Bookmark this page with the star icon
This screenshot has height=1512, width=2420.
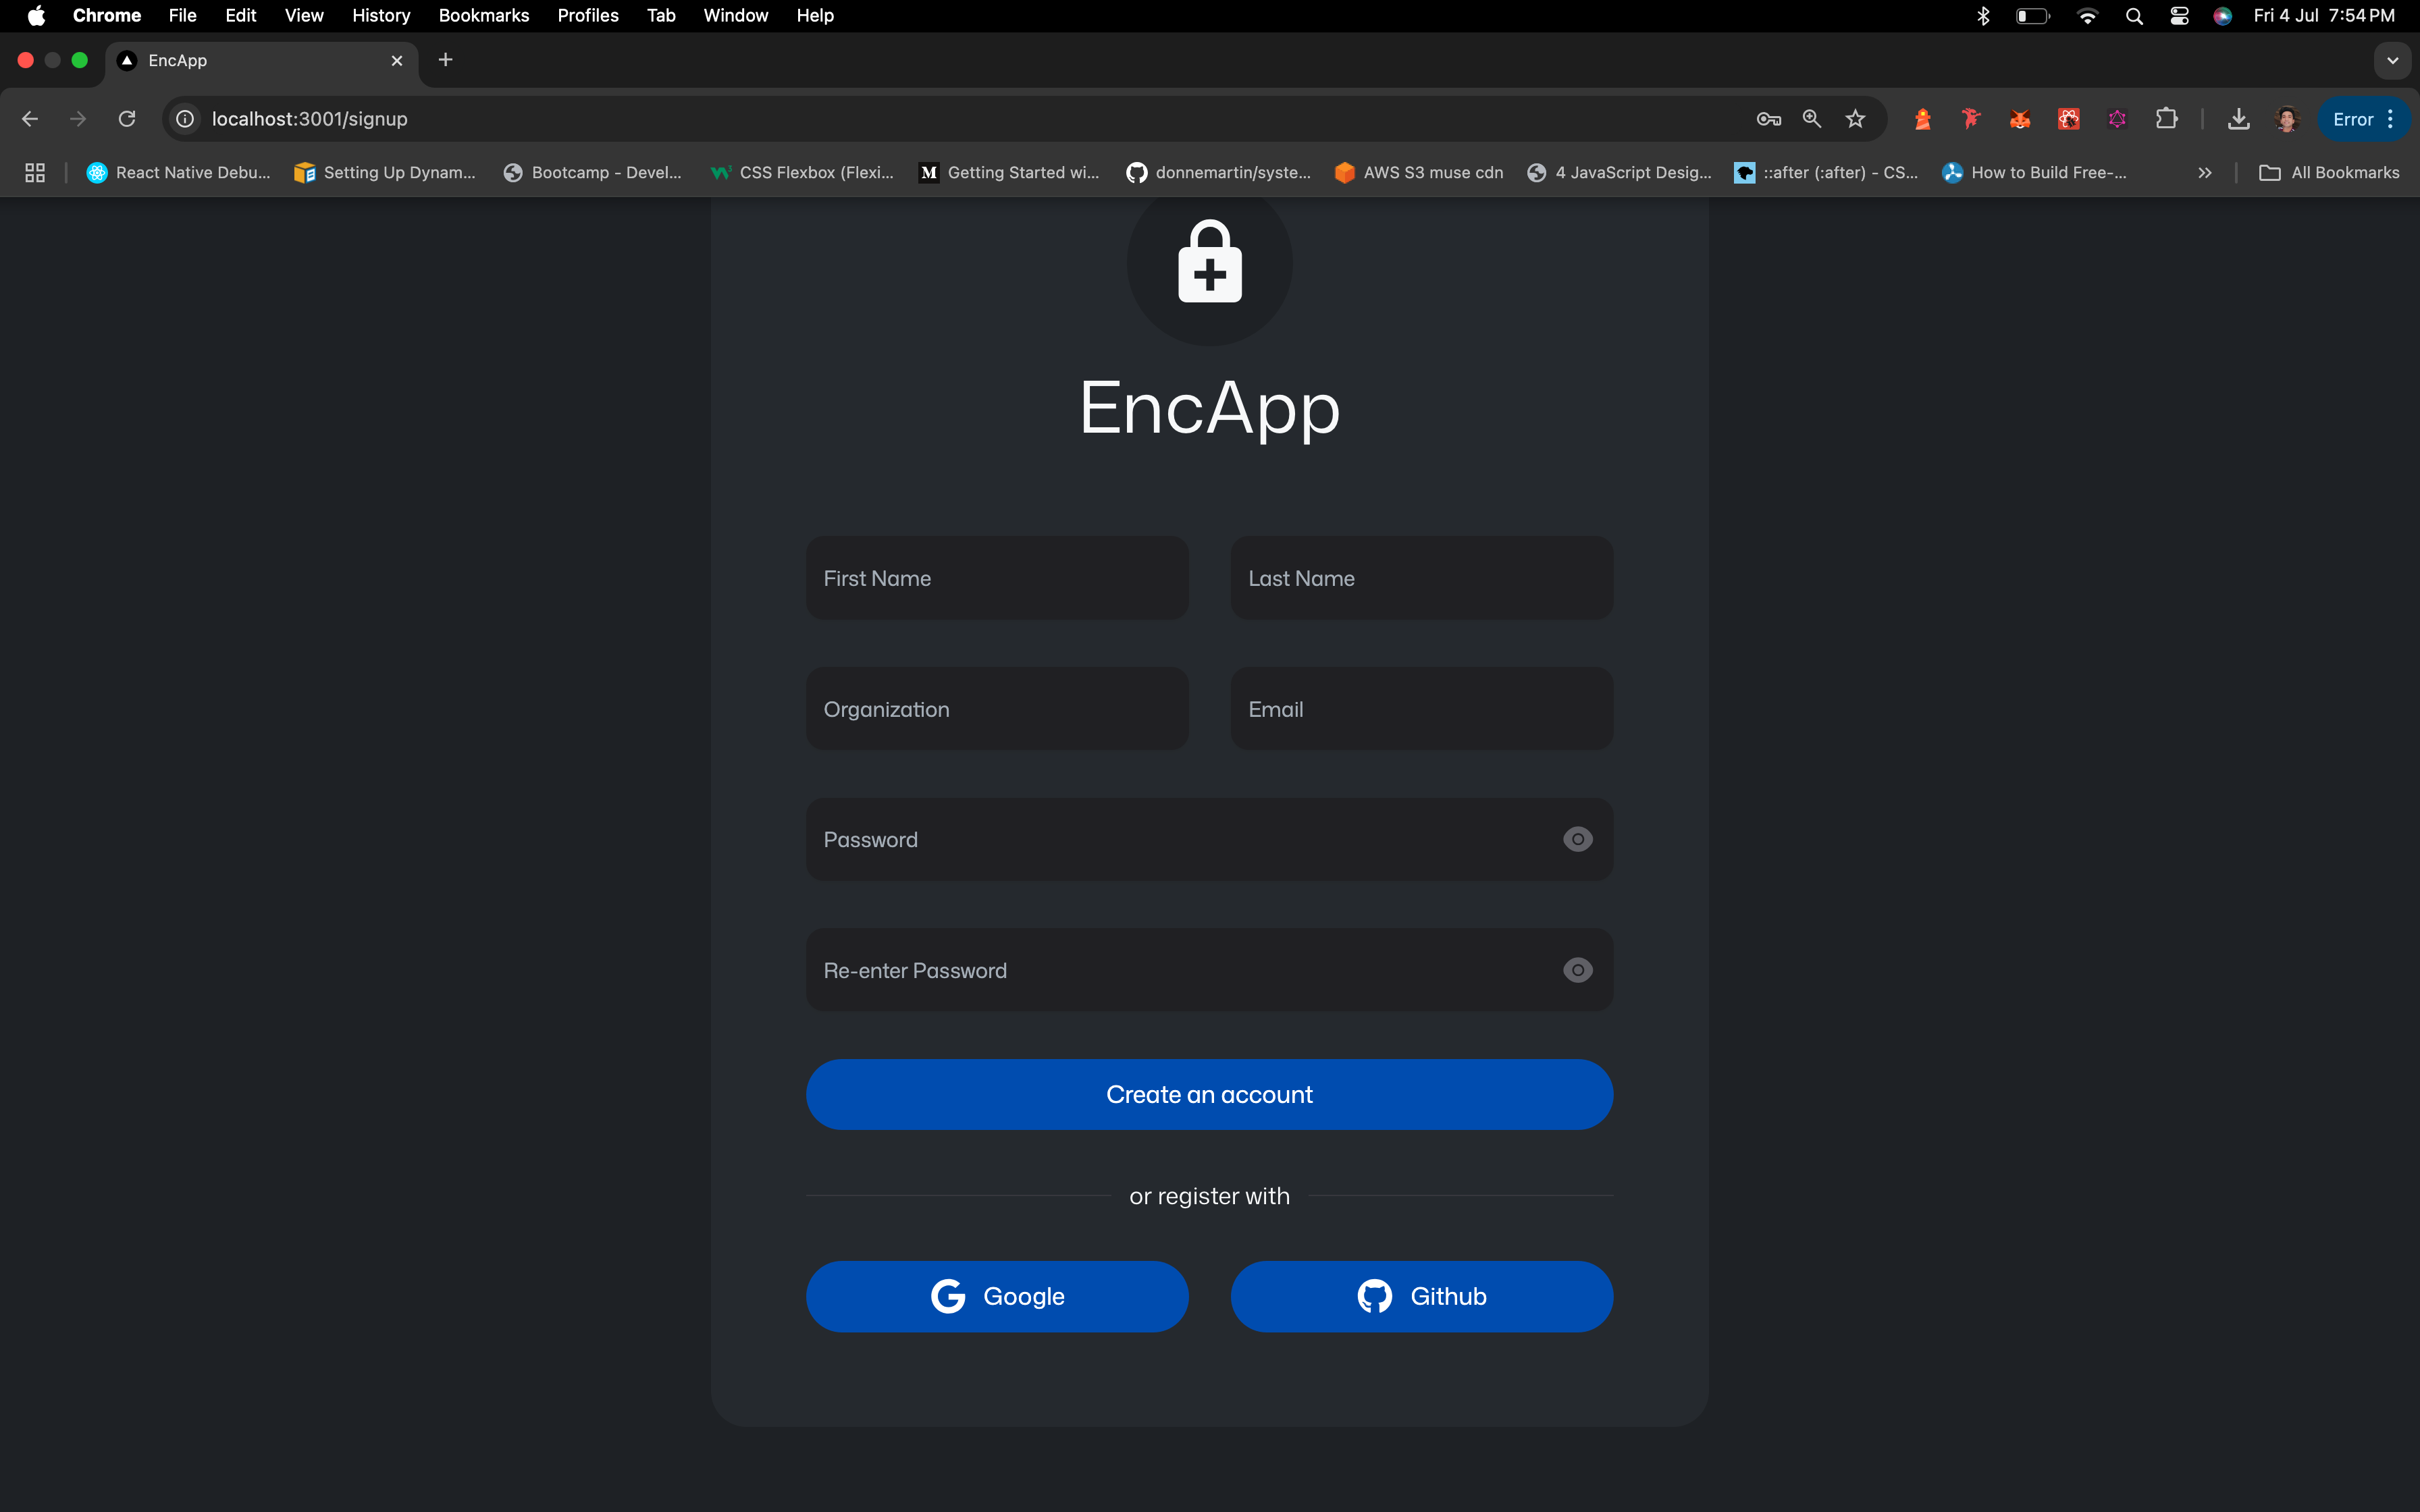pyautogui.click(x=1855, y=119)
